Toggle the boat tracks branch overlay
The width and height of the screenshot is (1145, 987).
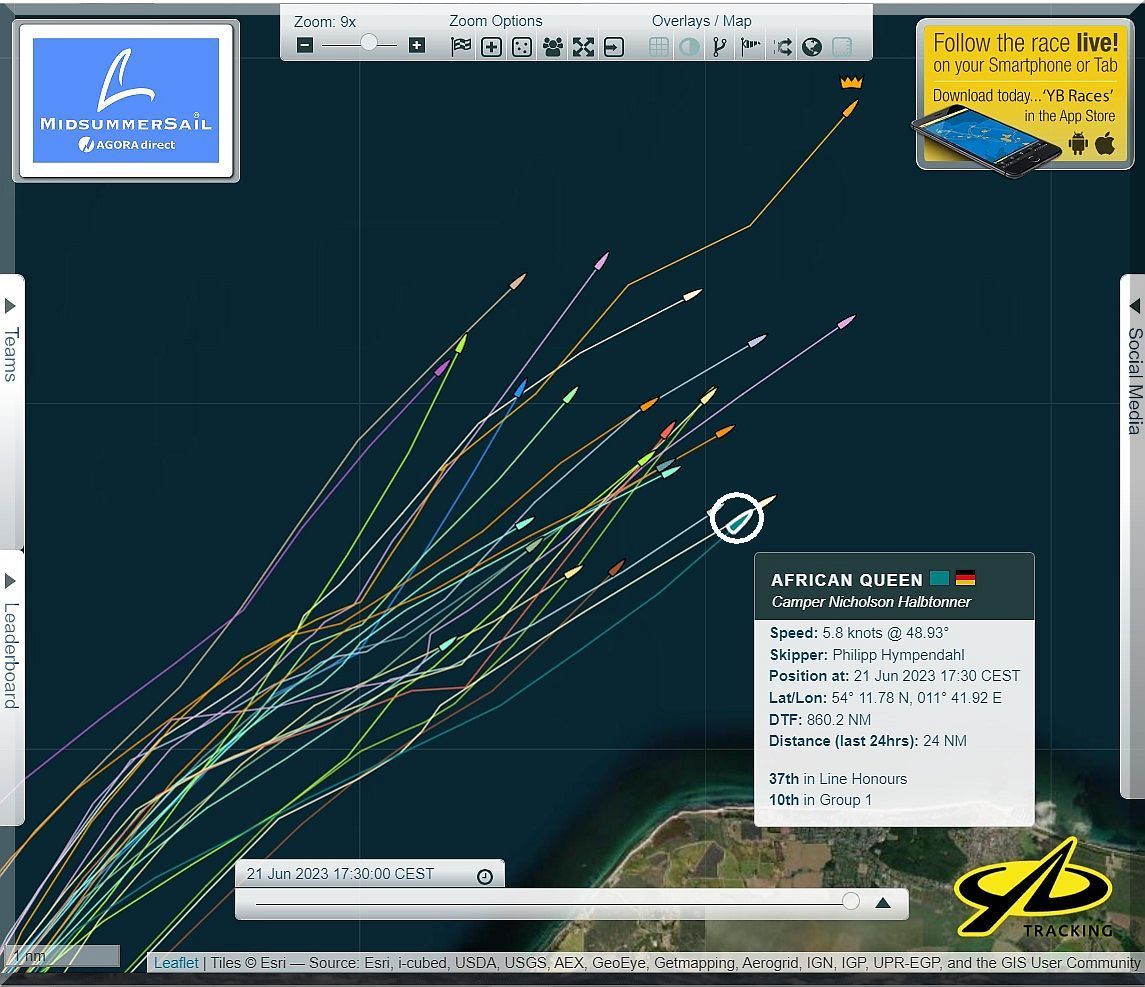[x=719, y=46]
